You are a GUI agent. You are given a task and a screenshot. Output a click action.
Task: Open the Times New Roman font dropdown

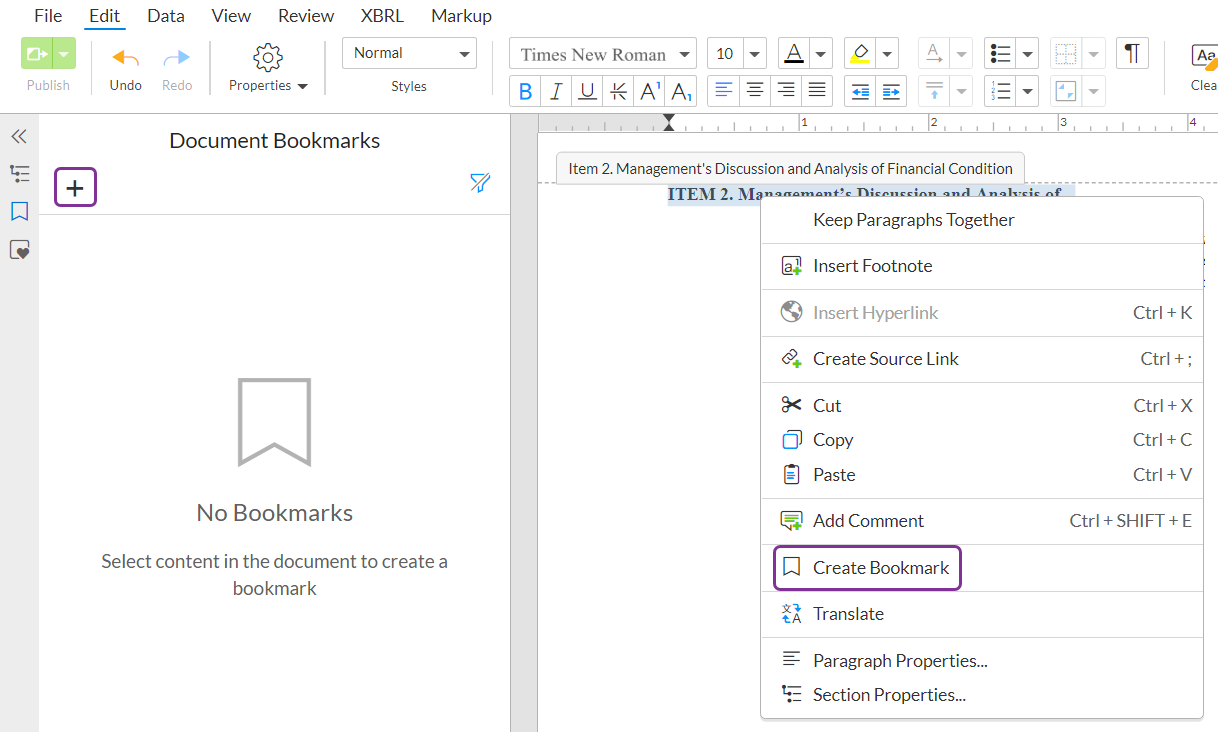[x=602, y=53]
